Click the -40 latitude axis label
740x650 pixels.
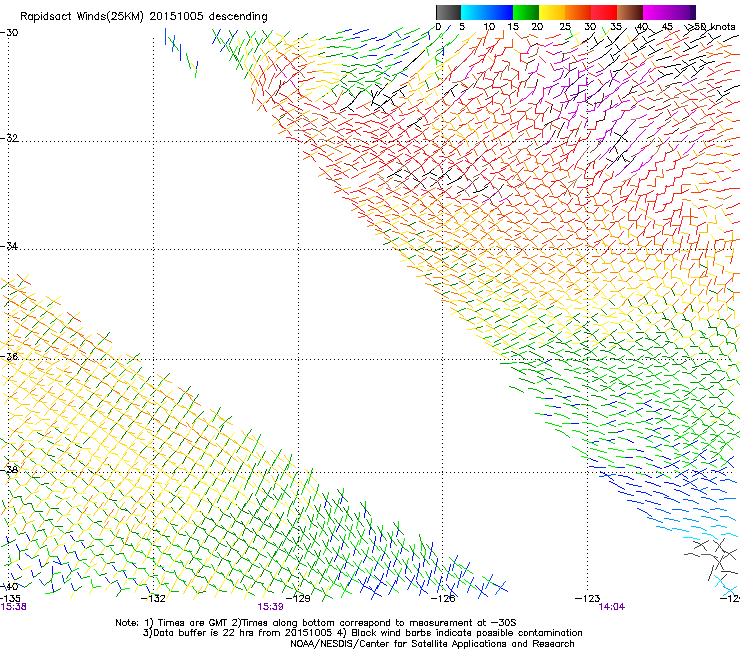click(x=9, y=587)
